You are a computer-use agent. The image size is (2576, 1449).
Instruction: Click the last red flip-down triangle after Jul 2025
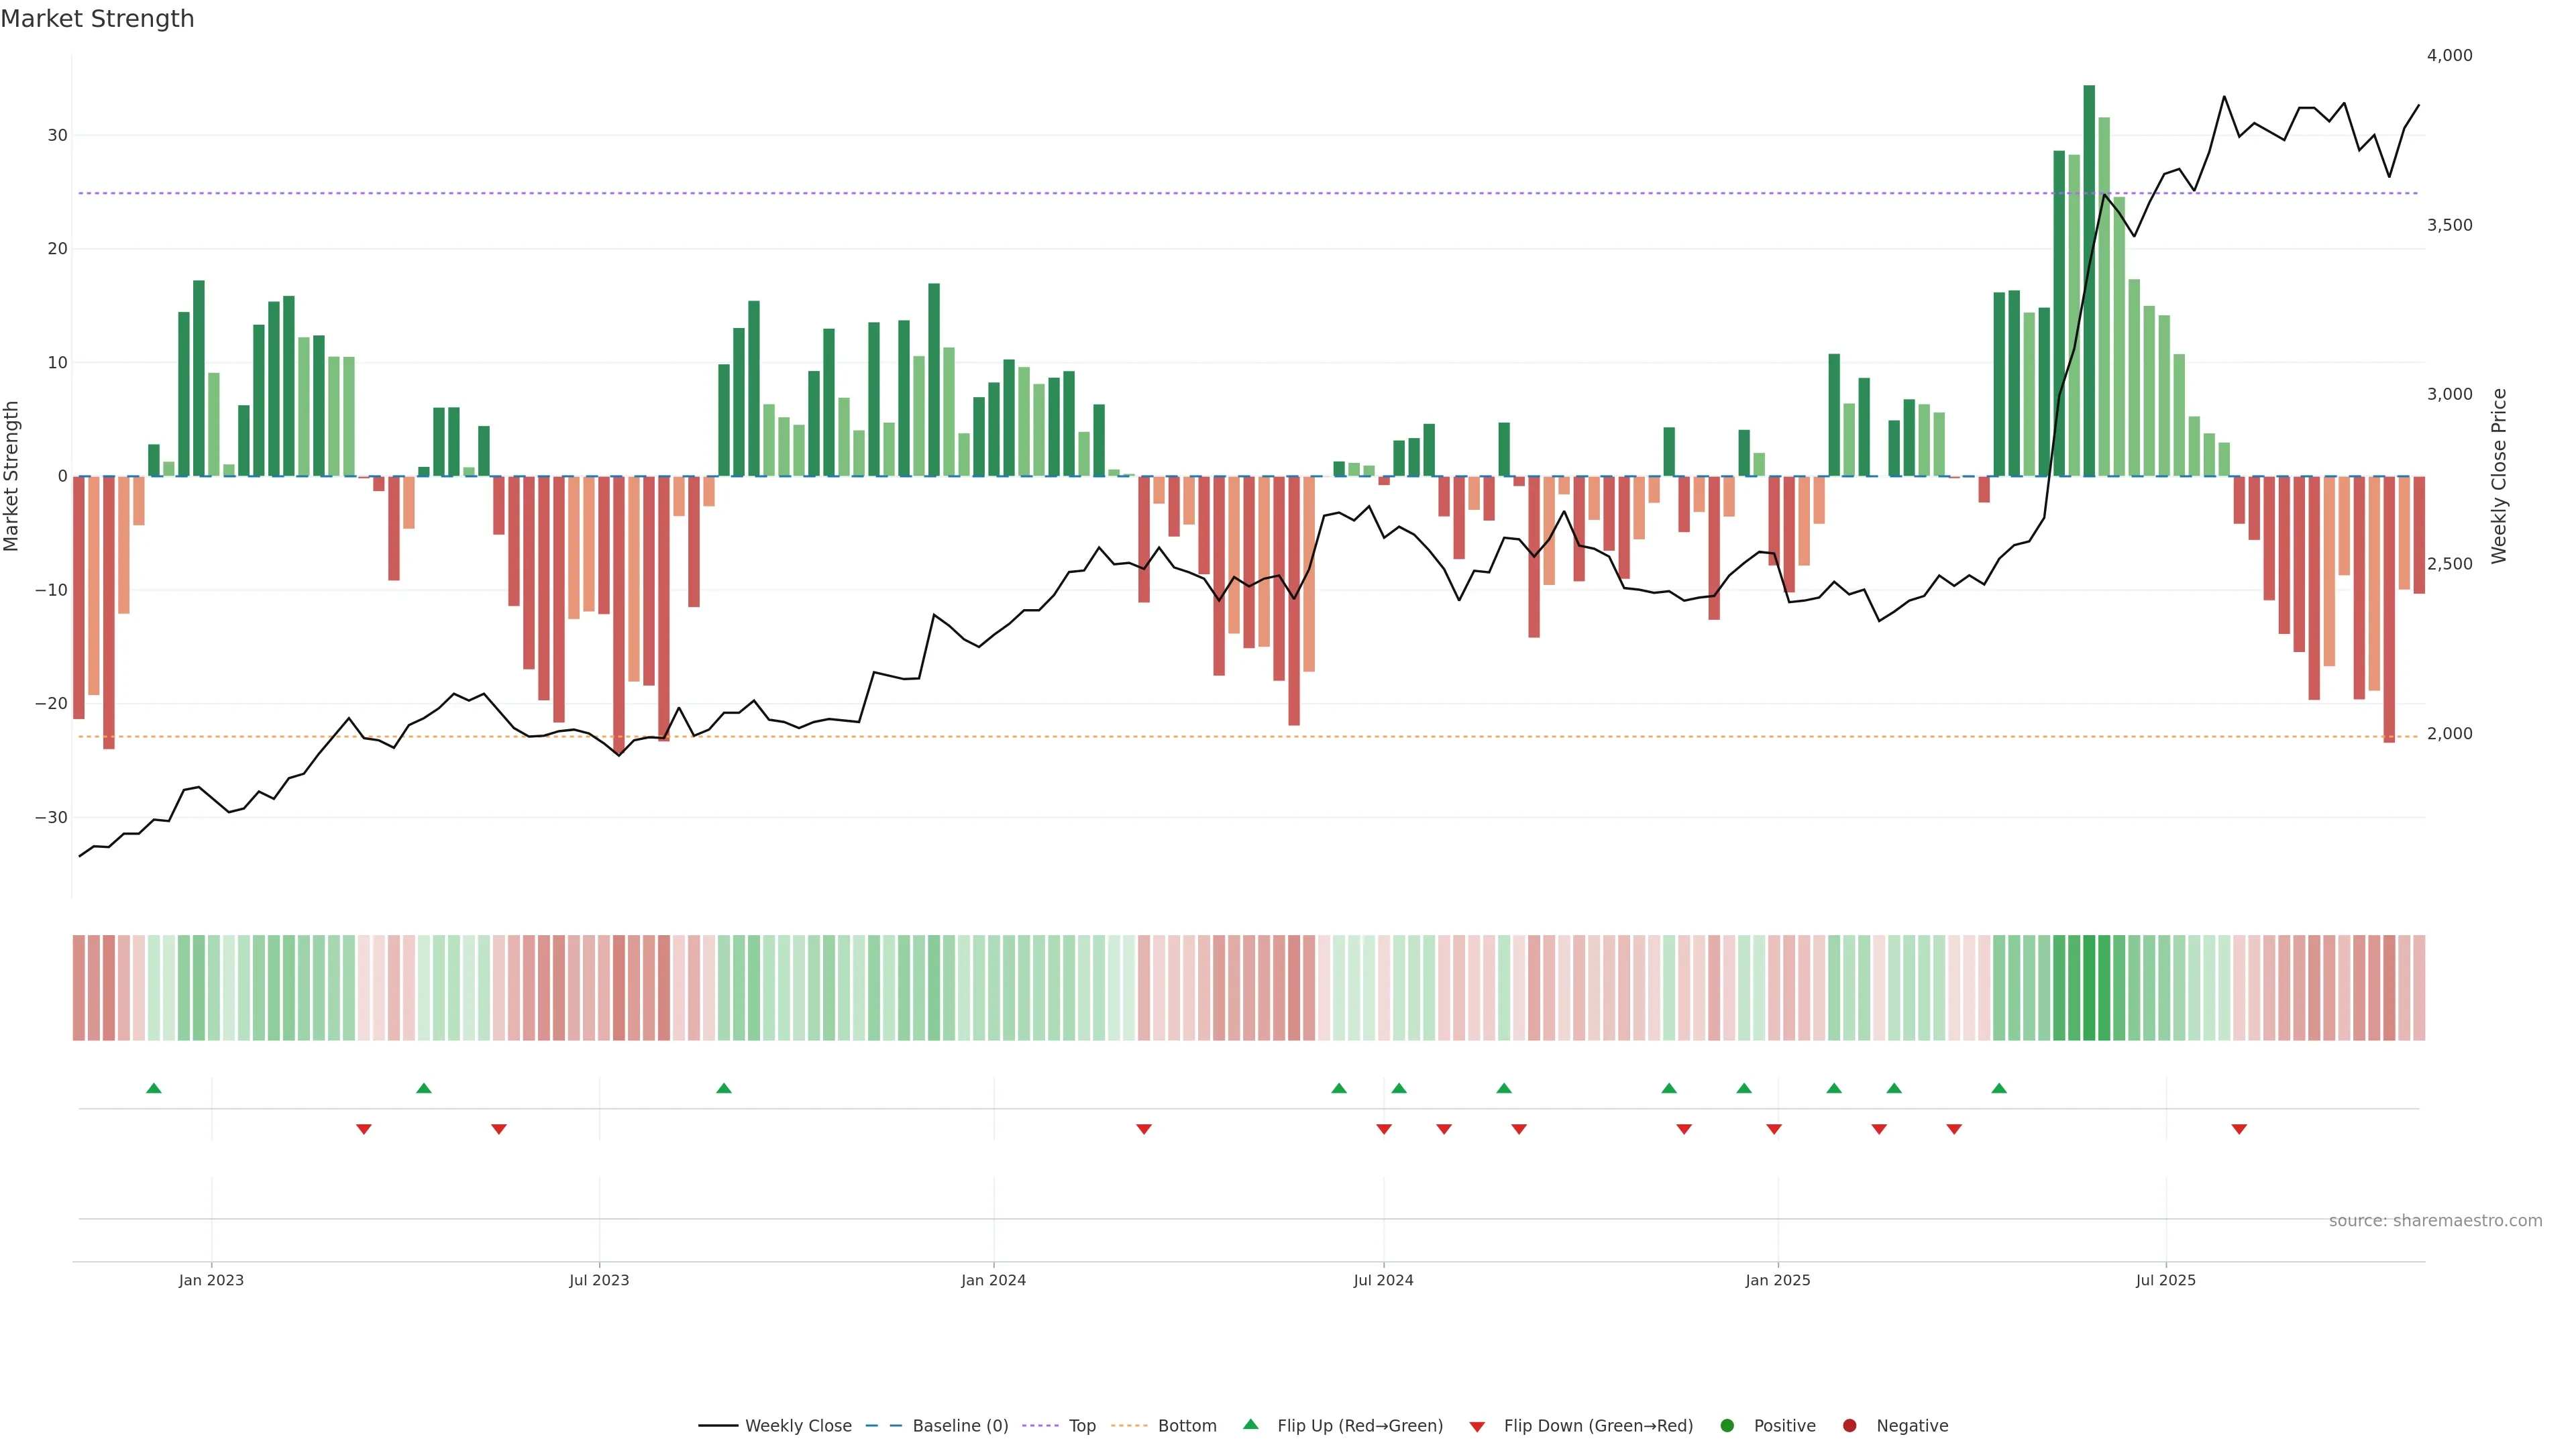coord(2239,1129)
